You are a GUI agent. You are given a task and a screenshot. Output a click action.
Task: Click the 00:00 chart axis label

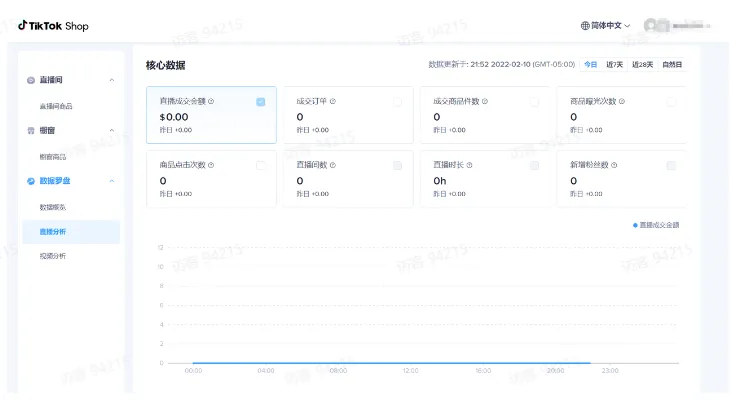pyautogui.click(x=193, y=371)
